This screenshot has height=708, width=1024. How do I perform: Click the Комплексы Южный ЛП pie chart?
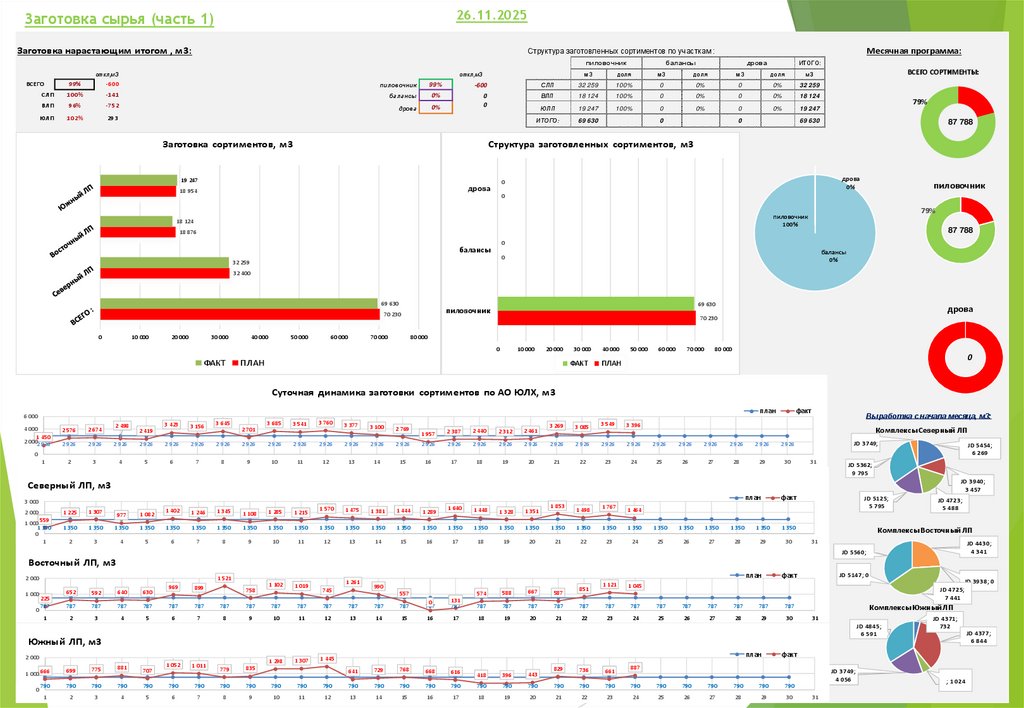pyautogui.click(x=913, y=647)
